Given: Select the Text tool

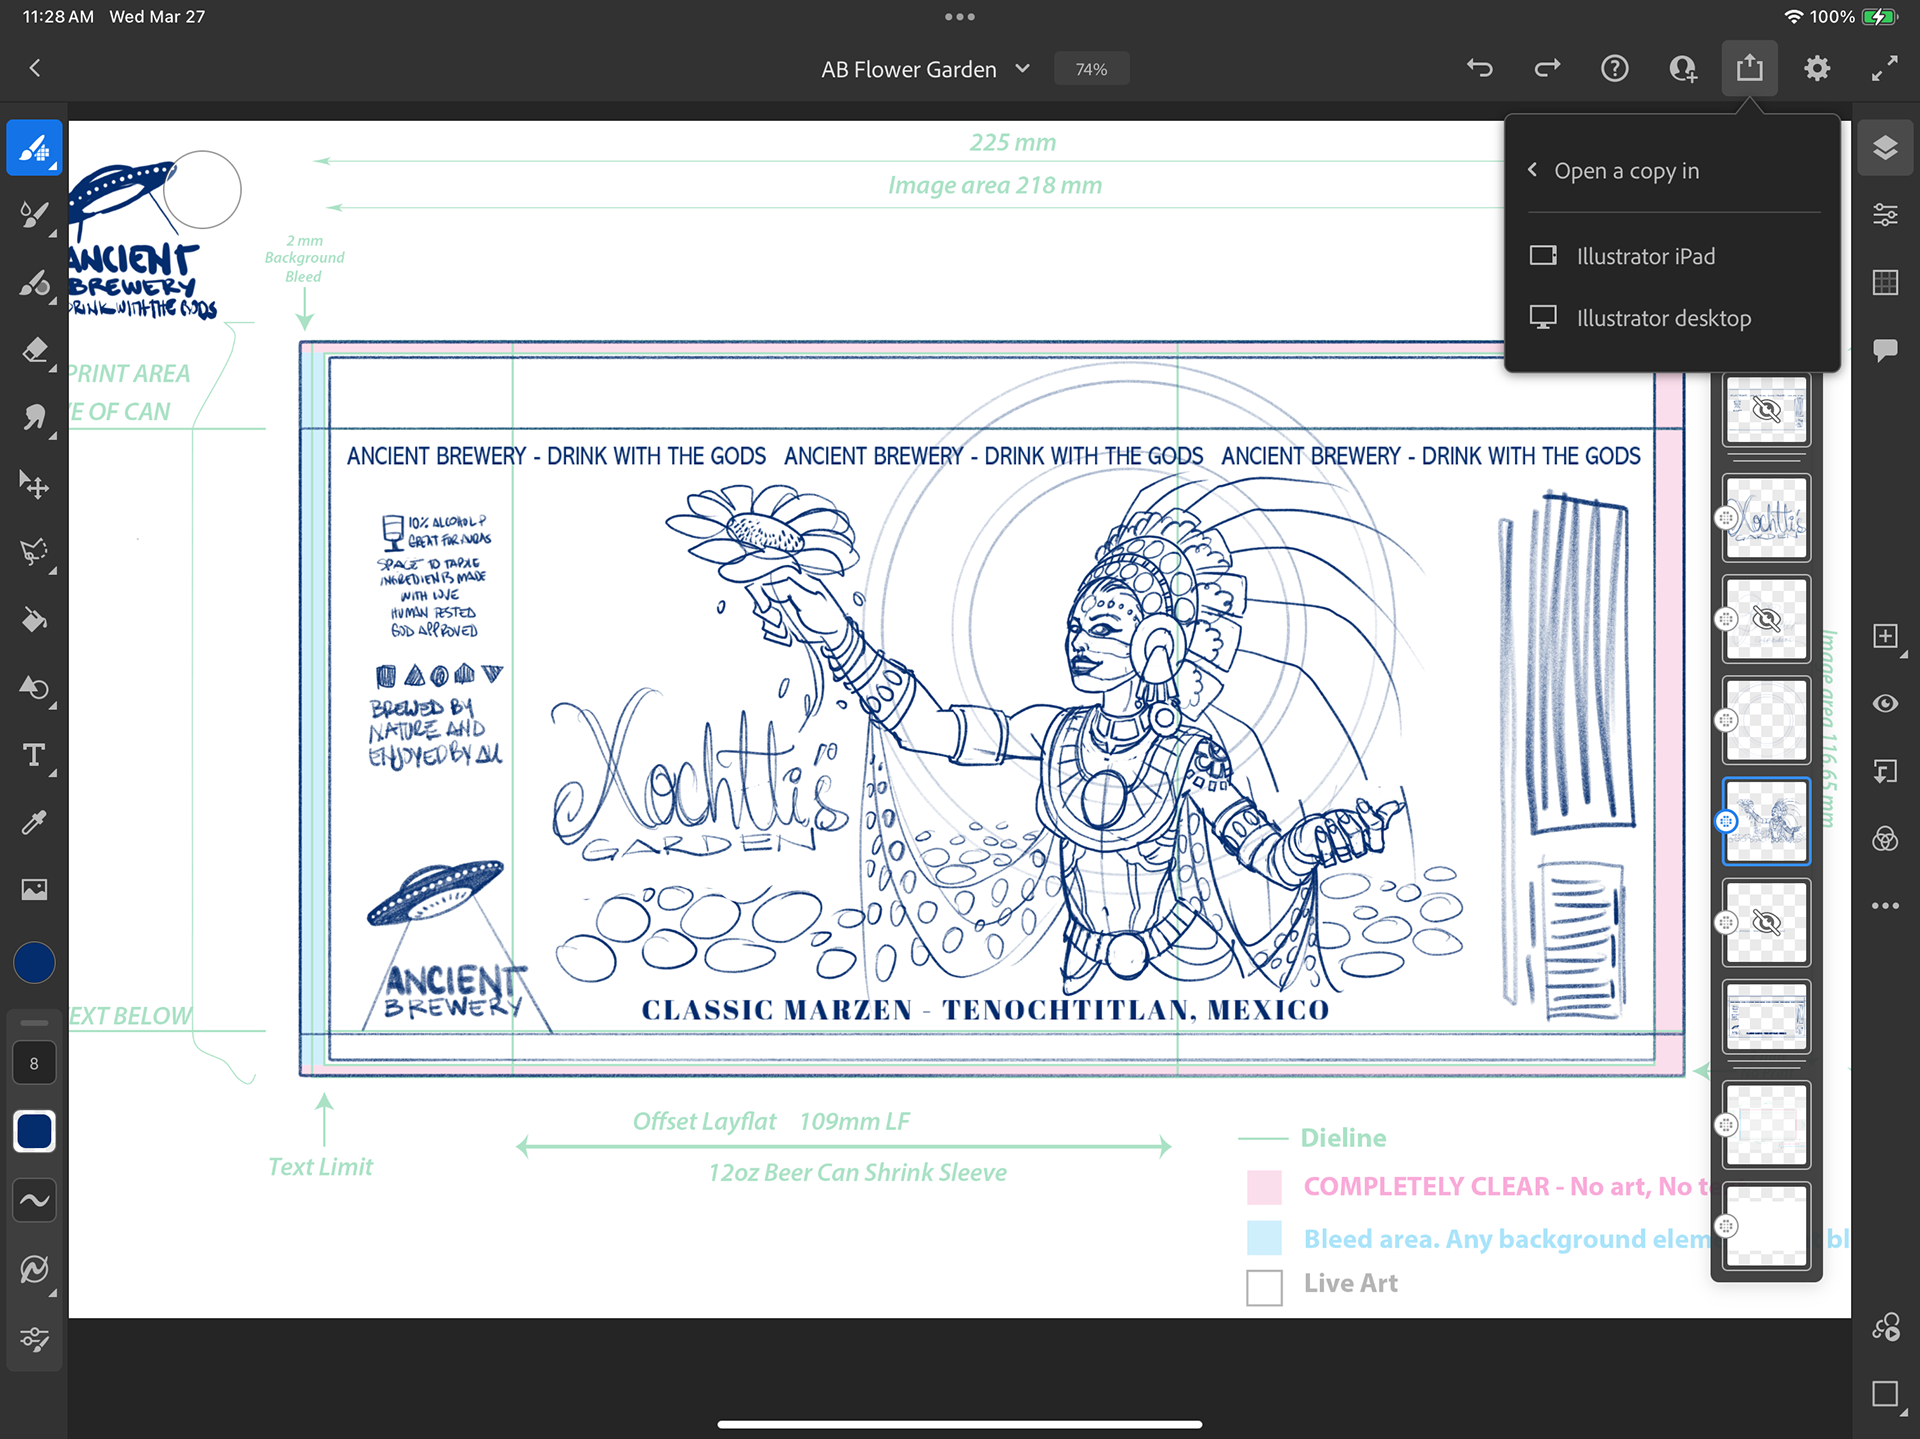Looking at the screenshot, I should click(x=34, y=755).
